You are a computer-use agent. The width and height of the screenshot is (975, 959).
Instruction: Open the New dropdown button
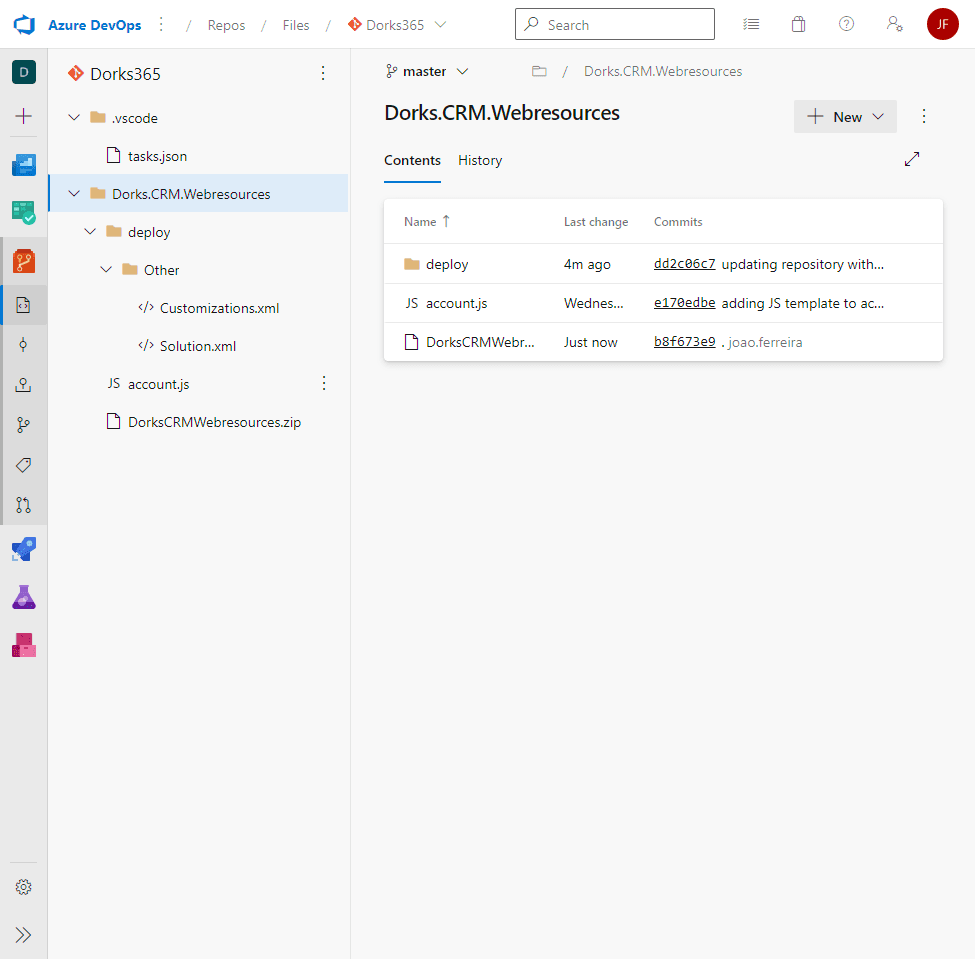point(845,116)
